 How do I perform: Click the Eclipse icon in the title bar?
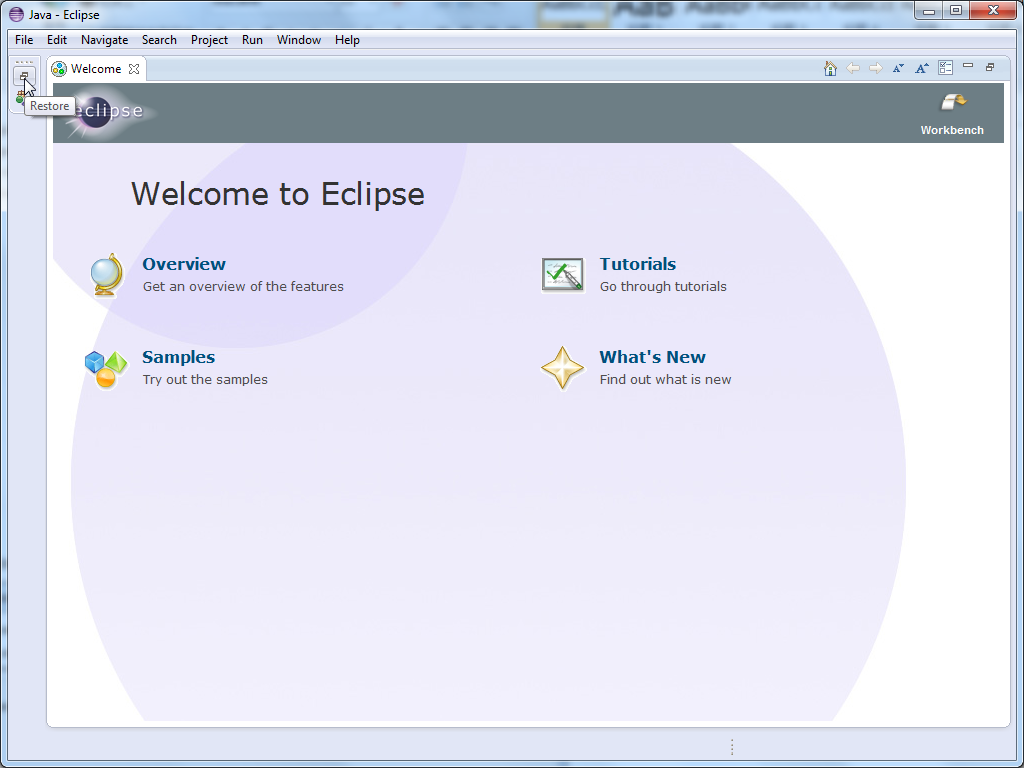click(x=16, y=14)
